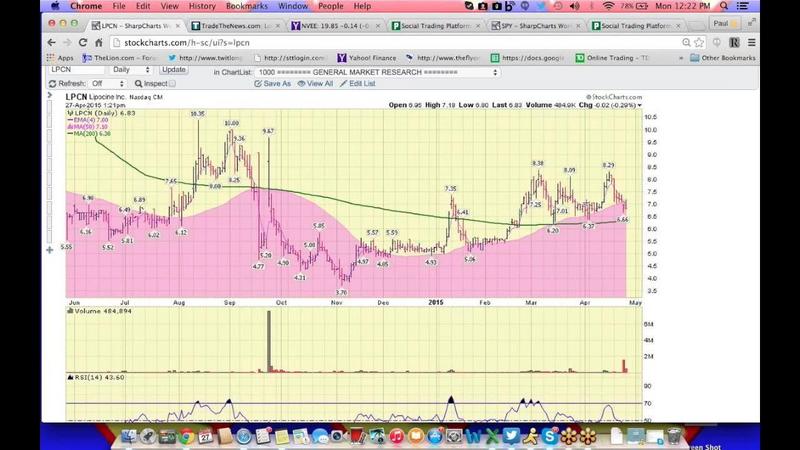Expand the quote data dropdown arrow after Chg
Screen dimensions: 800x450
point(639,105)
